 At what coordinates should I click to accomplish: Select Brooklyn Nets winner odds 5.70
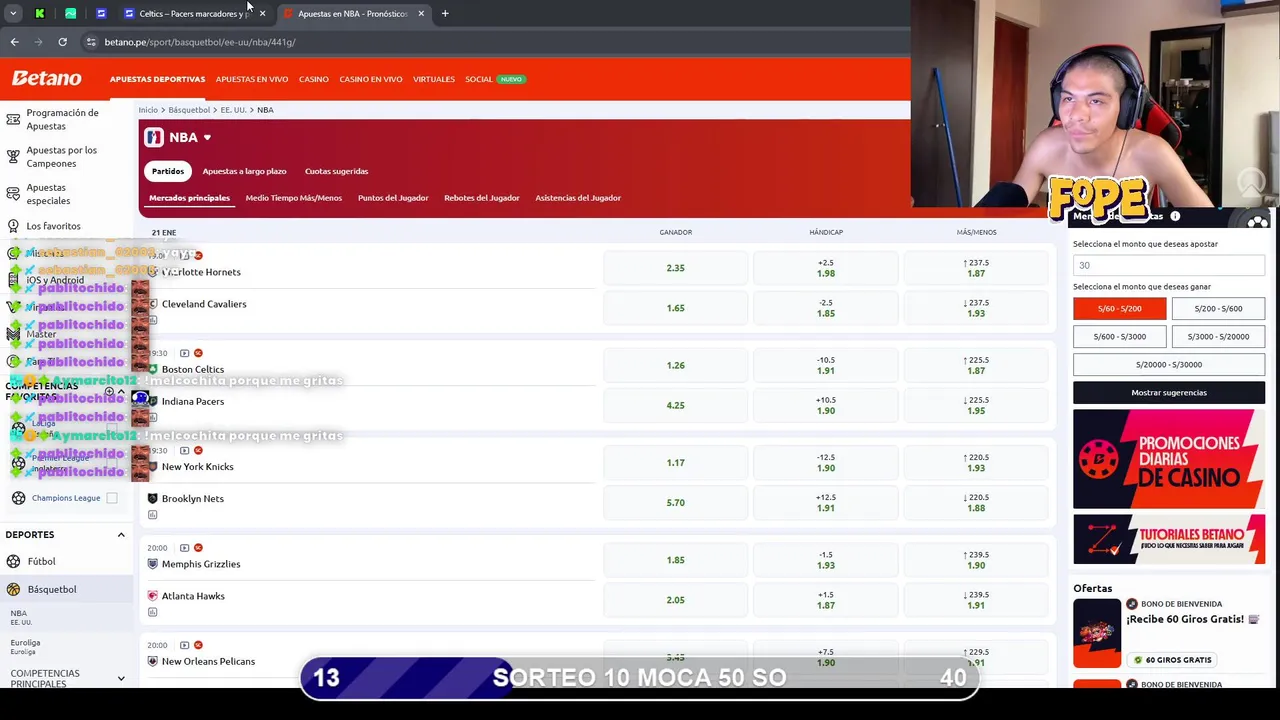(x=675, y=502)
